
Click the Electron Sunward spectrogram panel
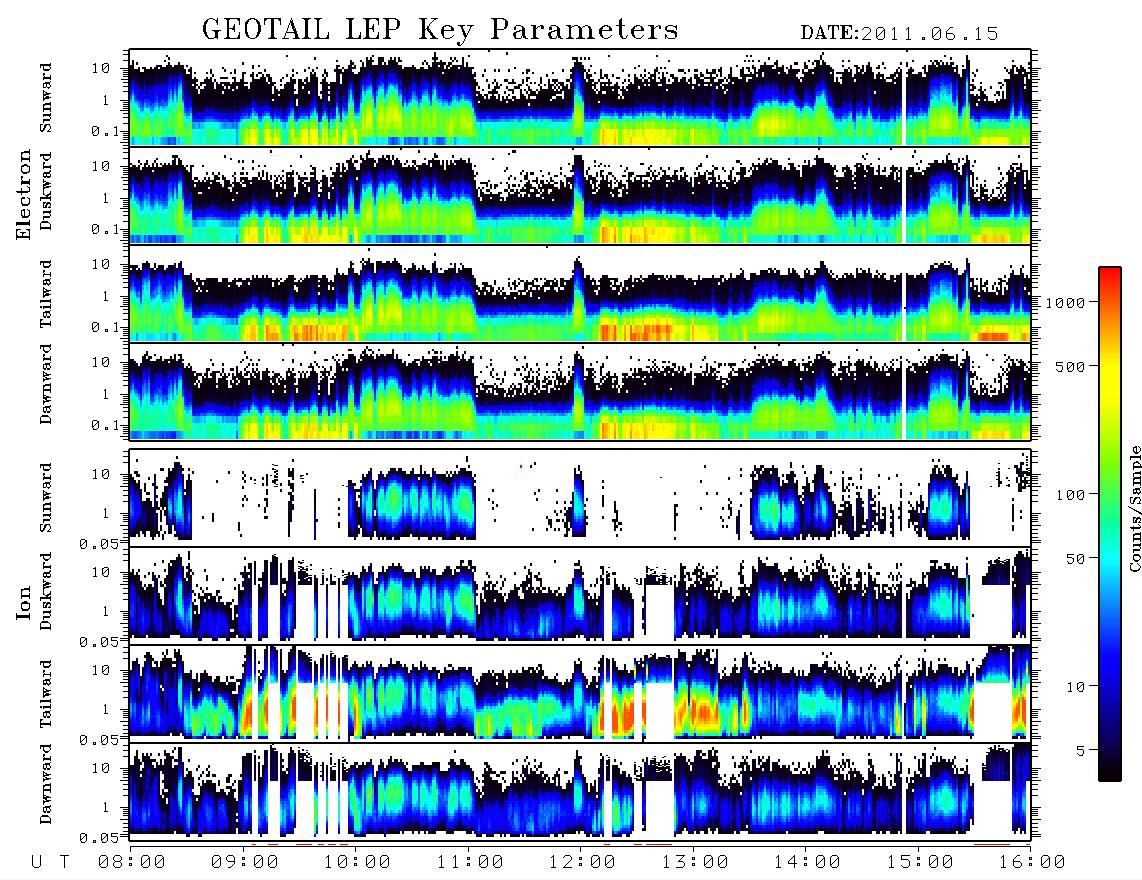[580, 98]
